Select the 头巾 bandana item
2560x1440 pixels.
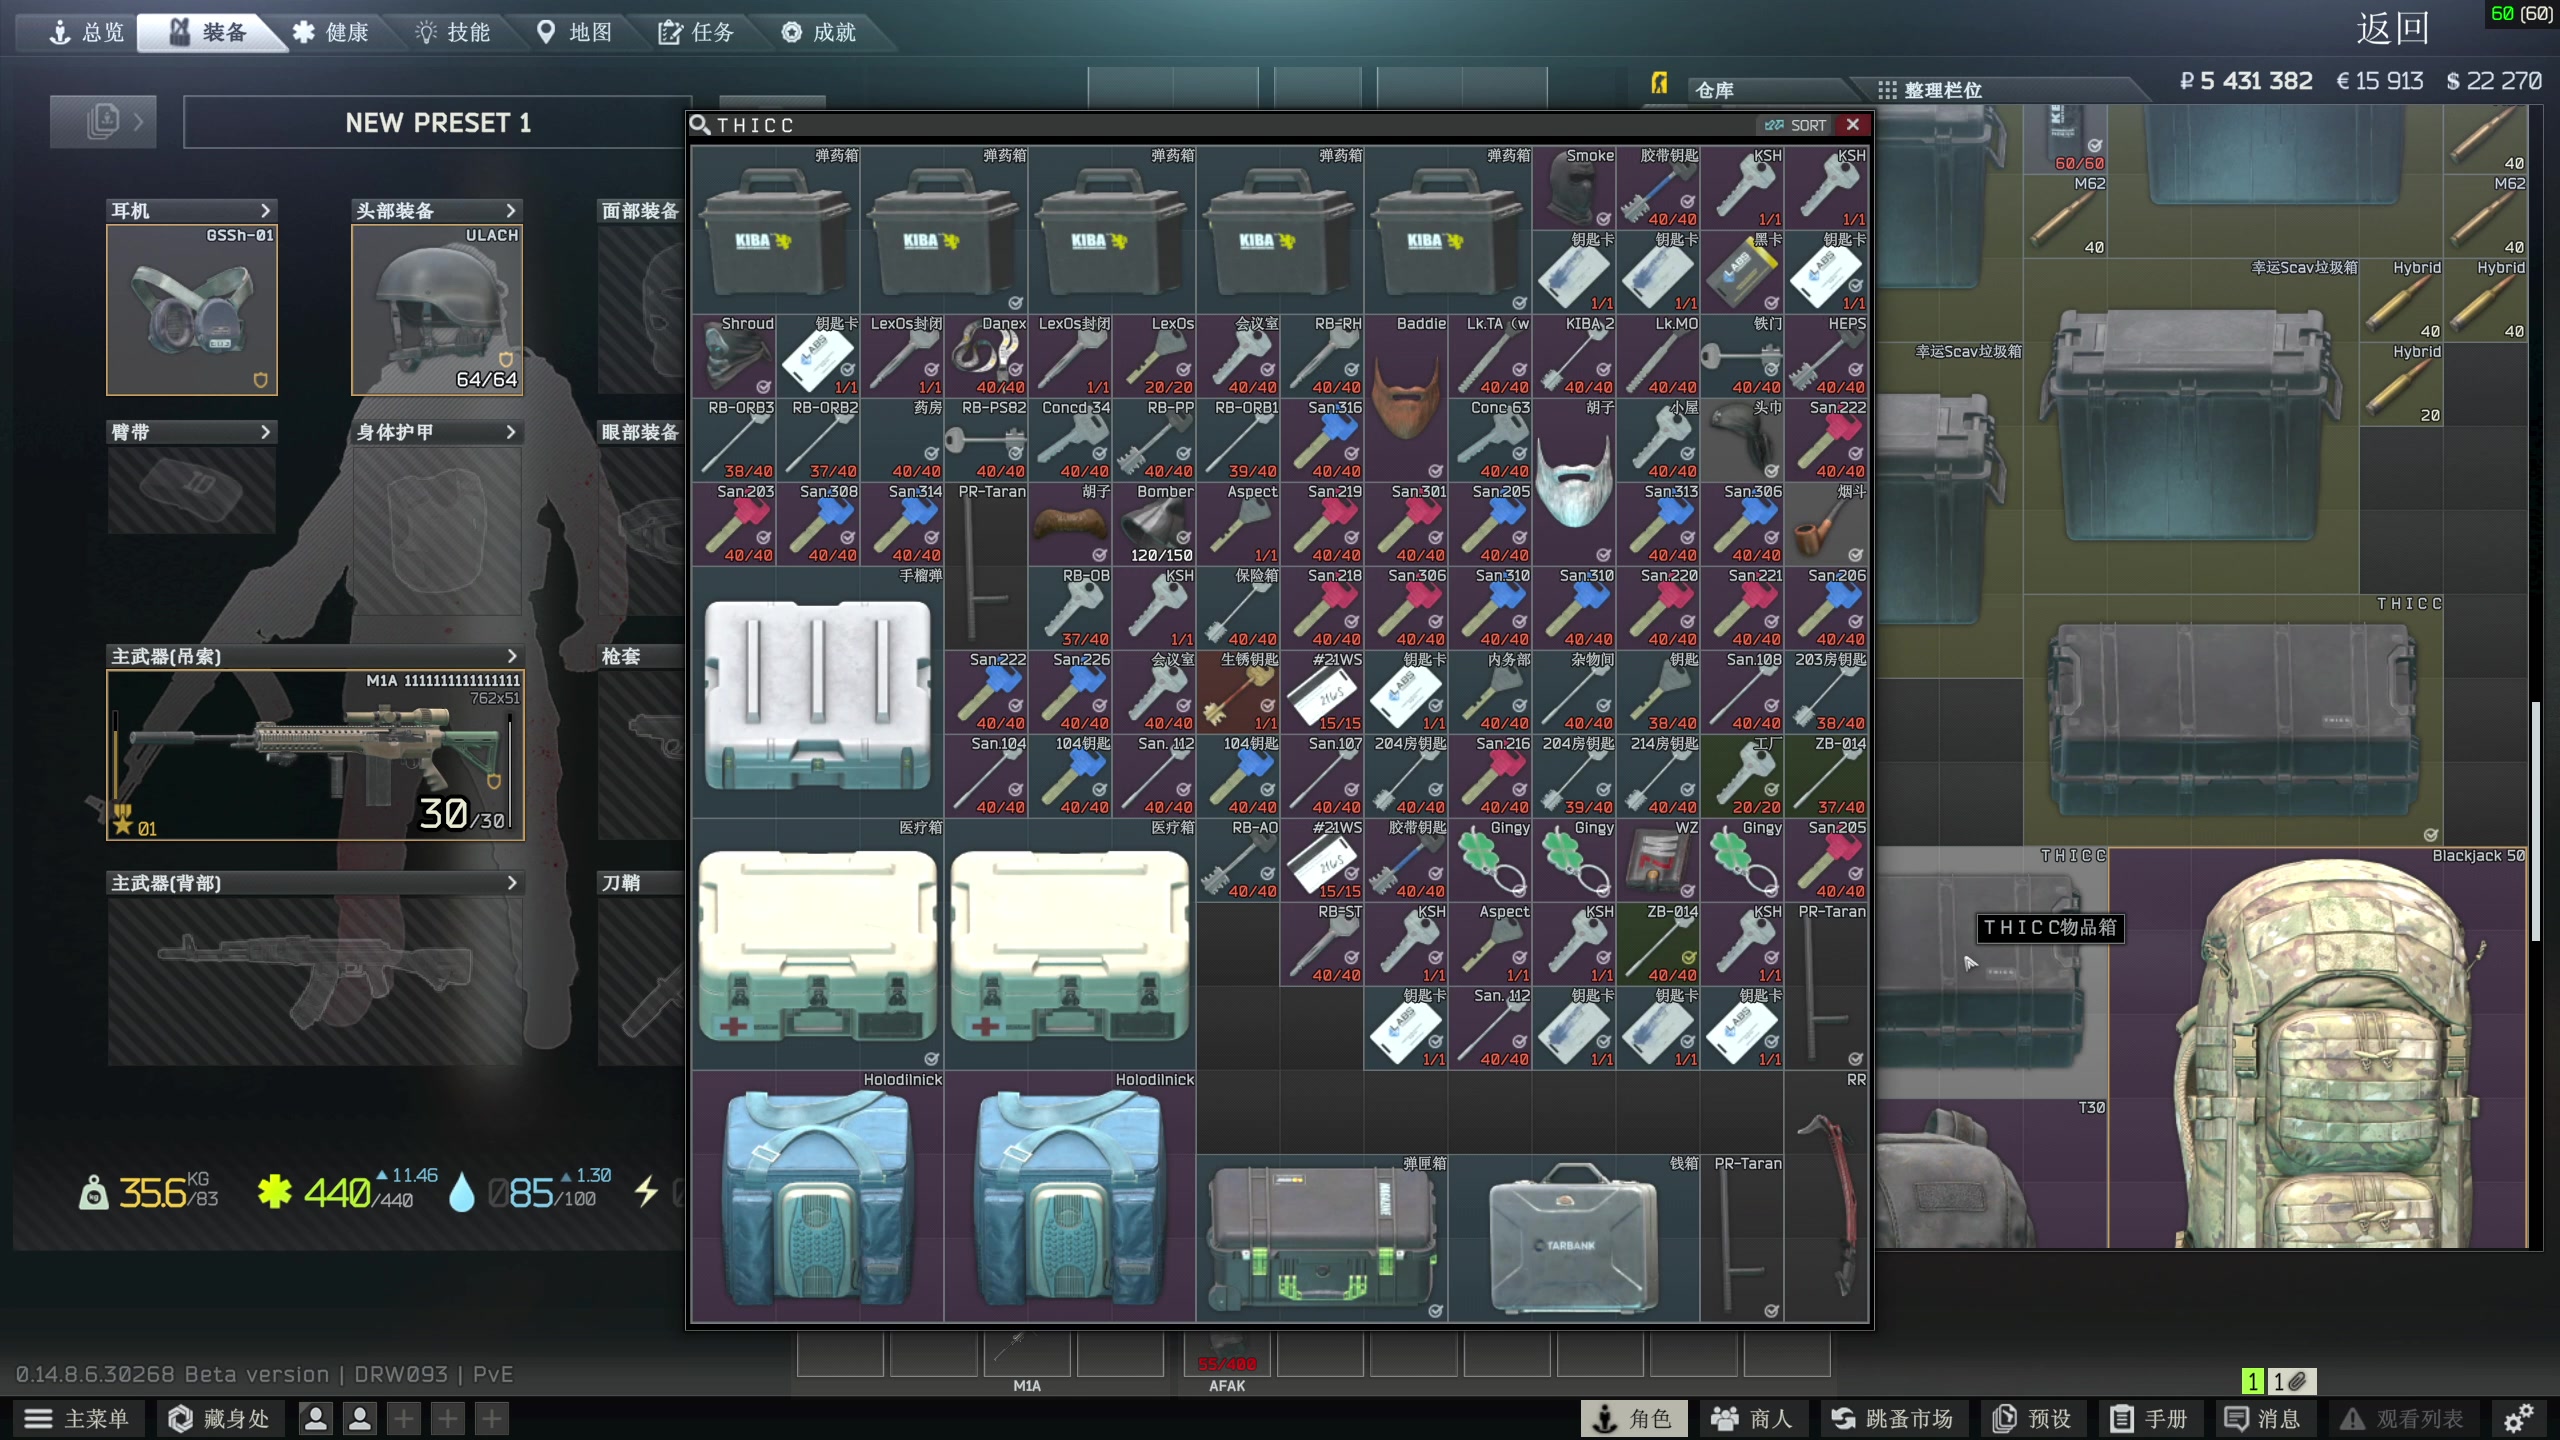click(x=1742, y=440)
